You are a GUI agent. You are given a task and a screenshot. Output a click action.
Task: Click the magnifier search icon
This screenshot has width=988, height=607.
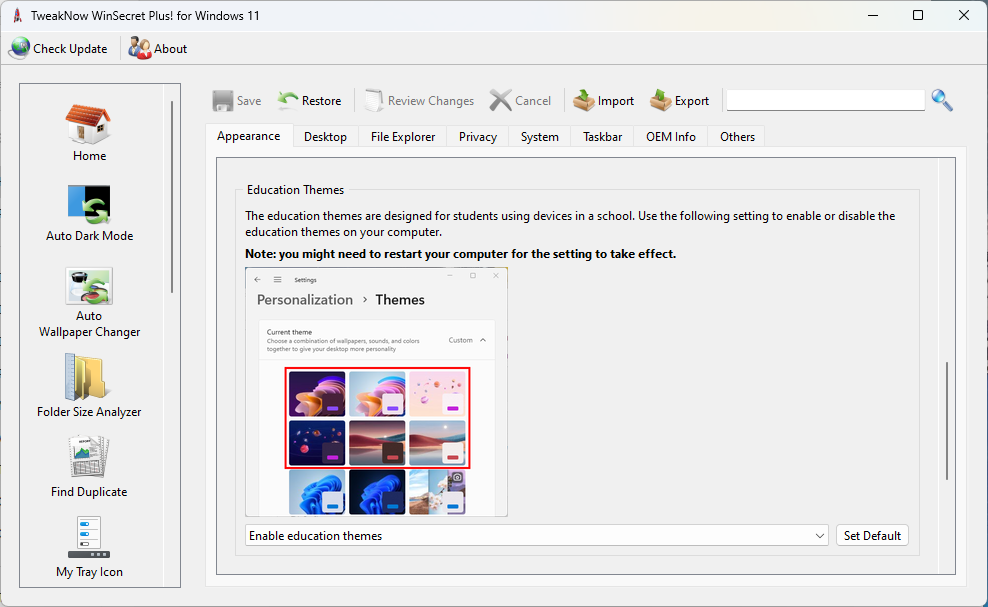942,100
